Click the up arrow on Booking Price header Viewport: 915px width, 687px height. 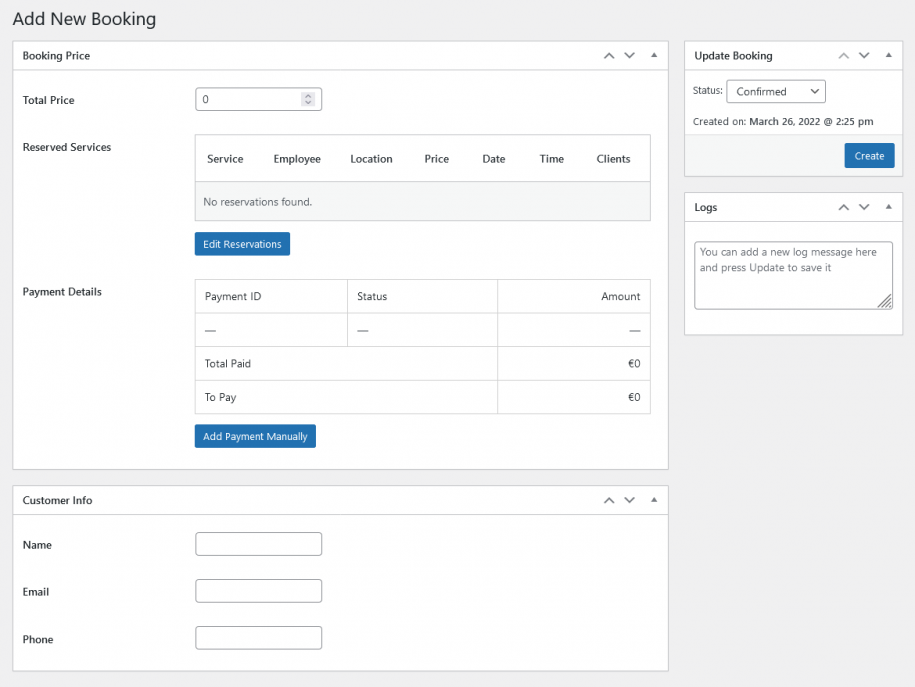tap(609, 56)
